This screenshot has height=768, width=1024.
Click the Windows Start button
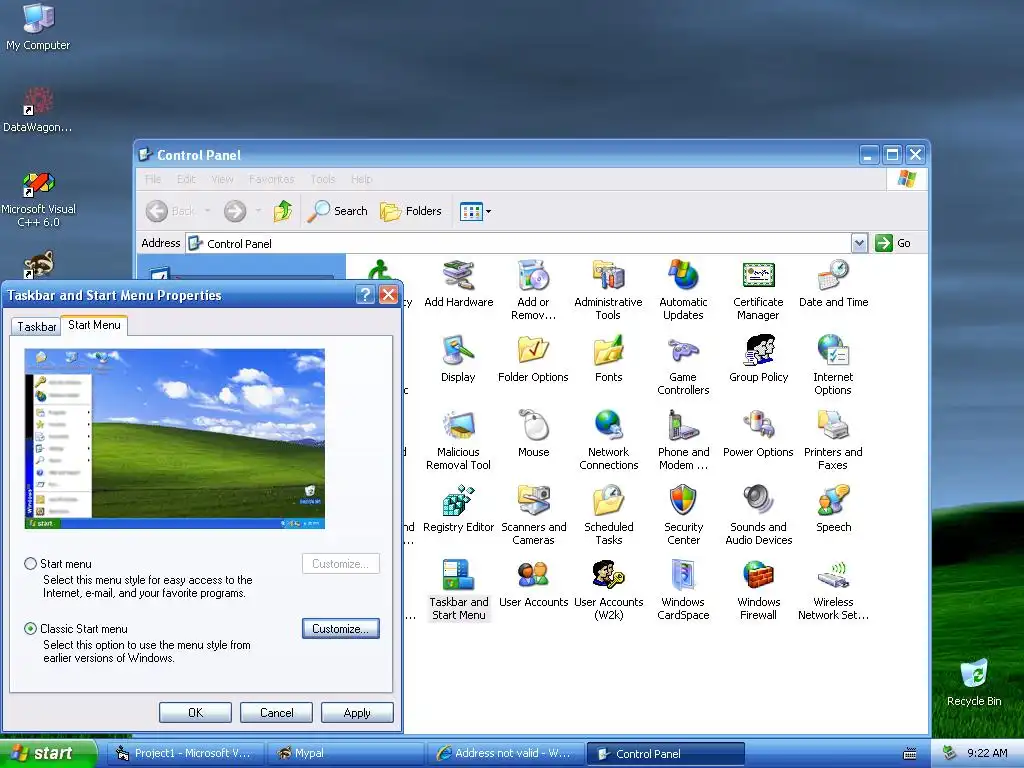(x=48, y=753)
